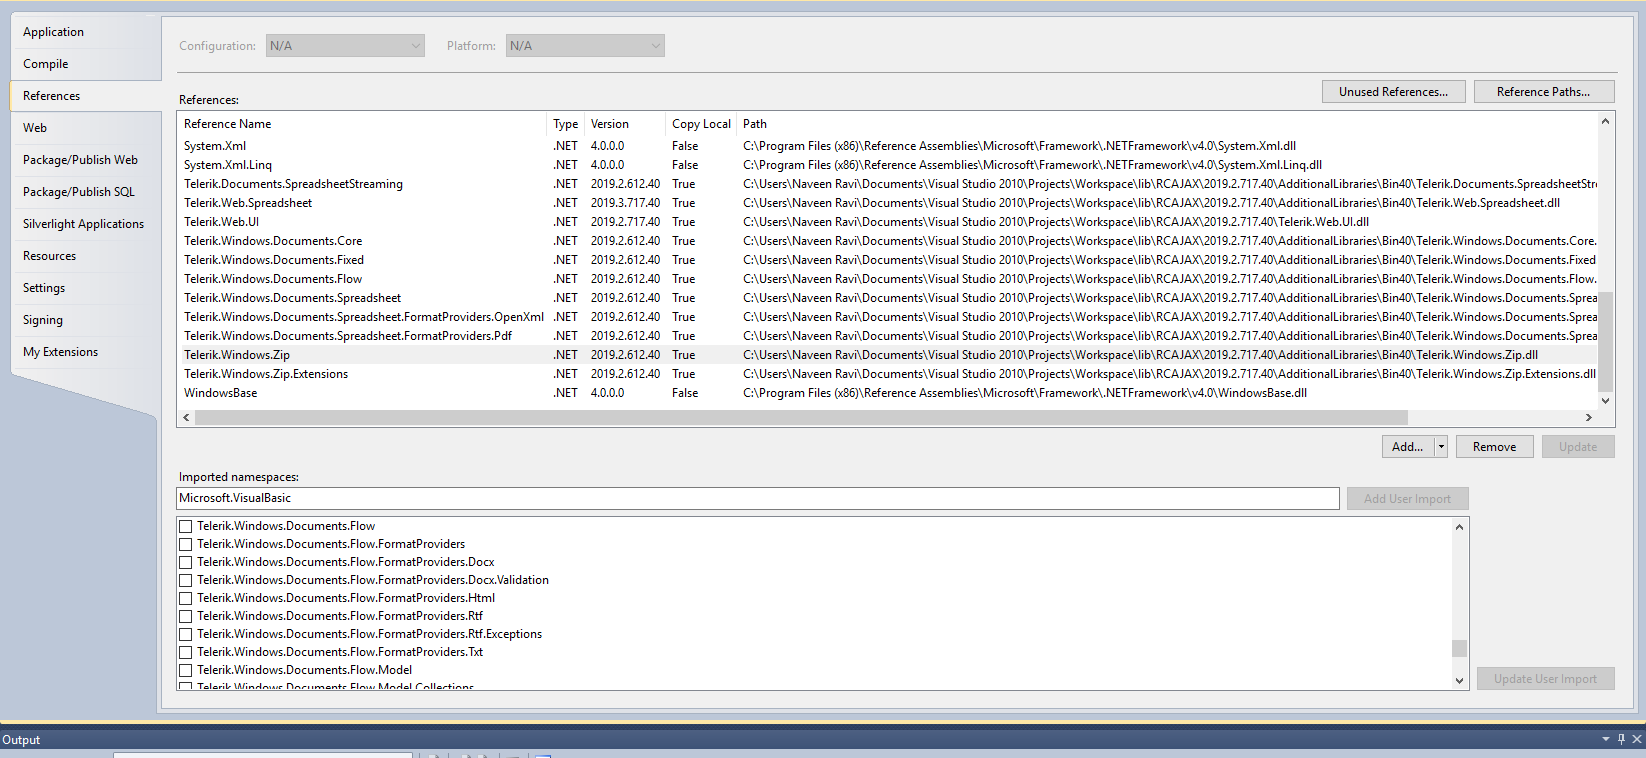Viewport: 1646px width, 758px height.
Task: Click left arrow of References horizontal scrollbar
Action: pos(186,417)
